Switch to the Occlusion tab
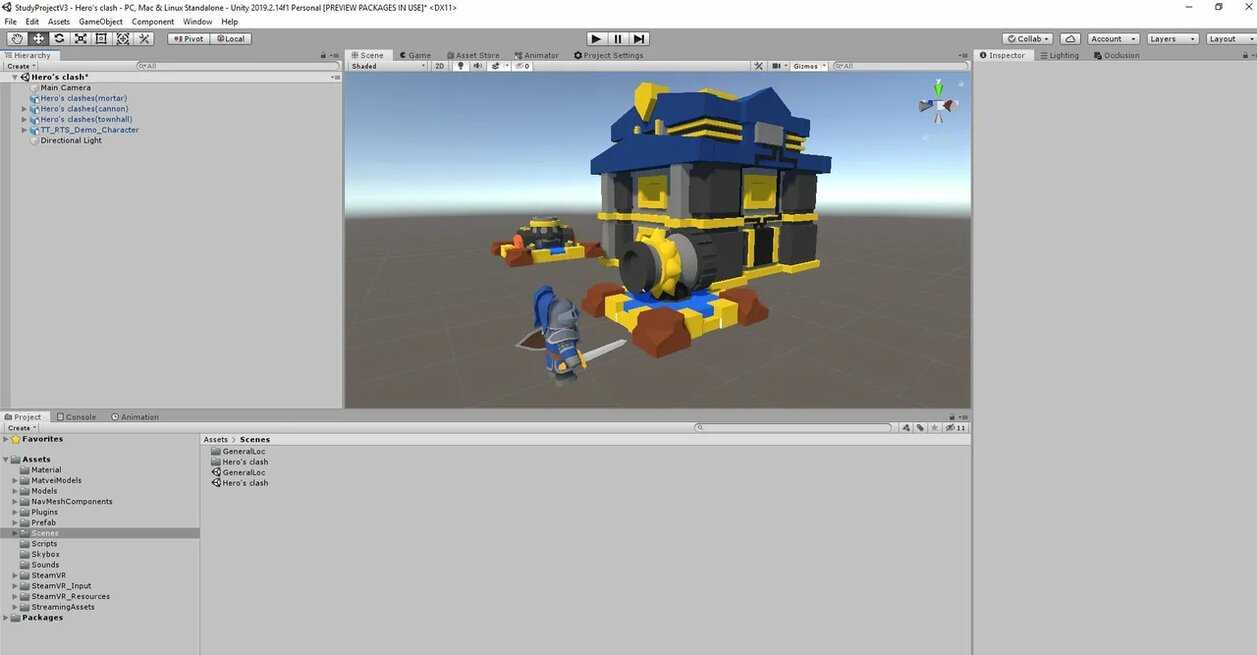1257x655 pixels. (1116, 56)
